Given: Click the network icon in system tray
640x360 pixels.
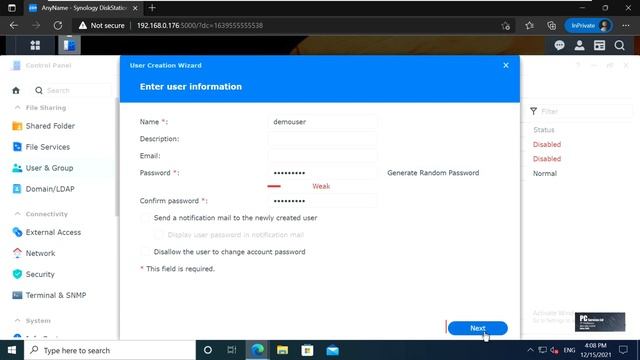Looking at the screenshot, I should pos(542,350).
